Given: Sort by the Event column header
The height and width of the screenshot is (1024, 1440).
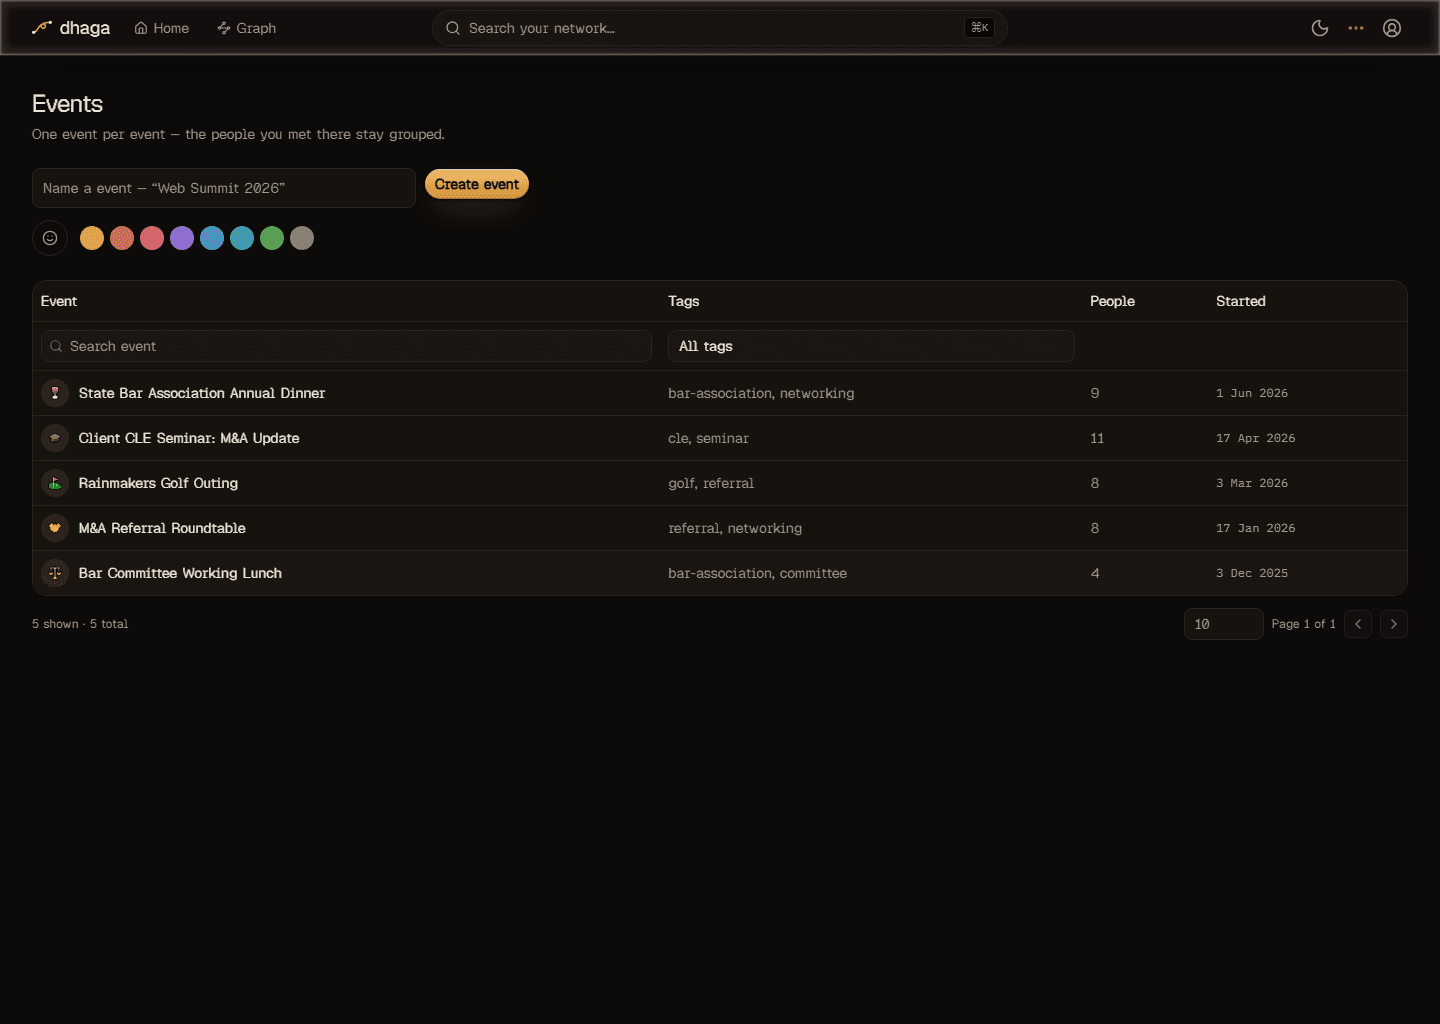Looking at the screenshot, I should [59, 301].
